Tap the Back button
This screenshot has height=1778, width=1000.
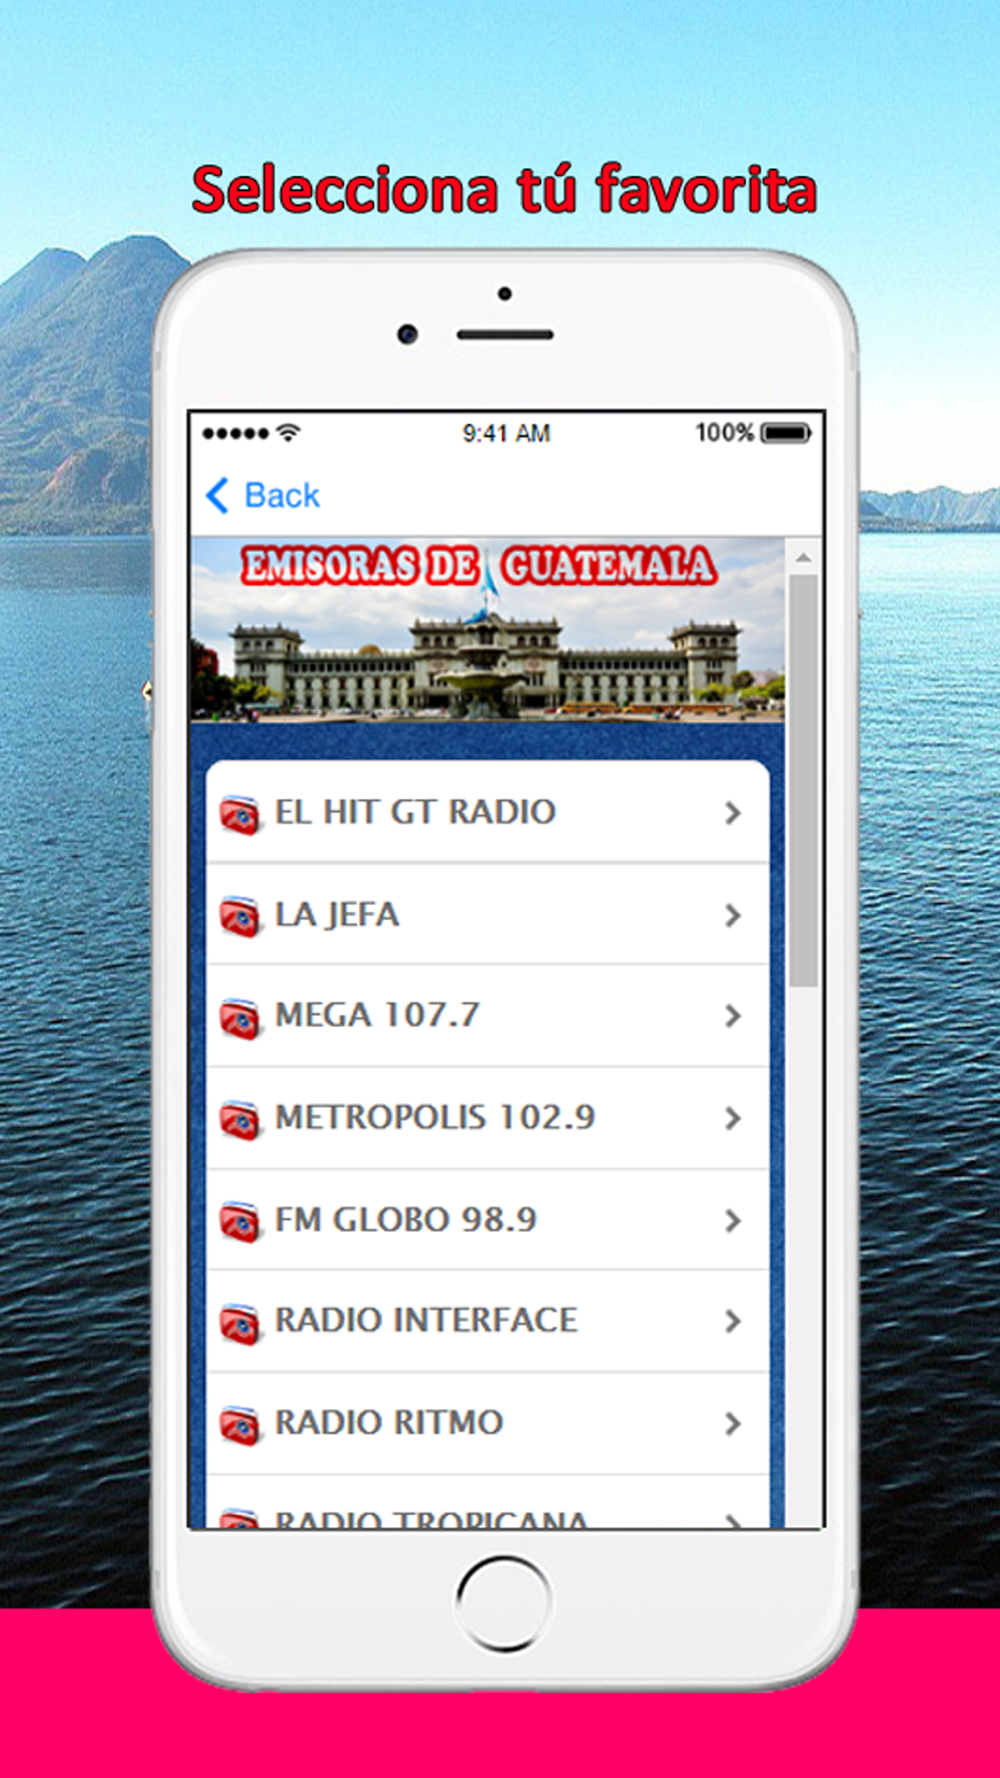(263, 495)
